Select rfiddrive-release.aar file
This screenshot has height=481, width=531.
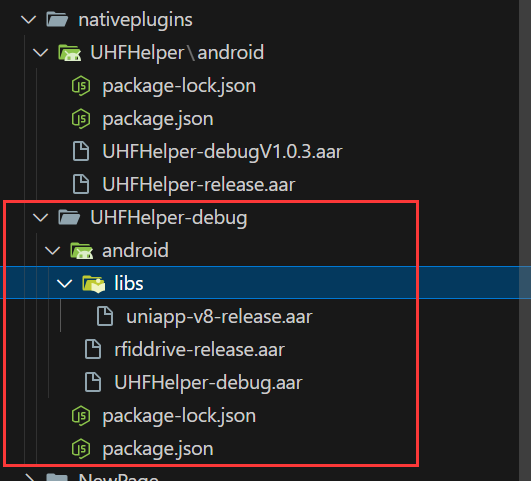[x=199, y=350]
